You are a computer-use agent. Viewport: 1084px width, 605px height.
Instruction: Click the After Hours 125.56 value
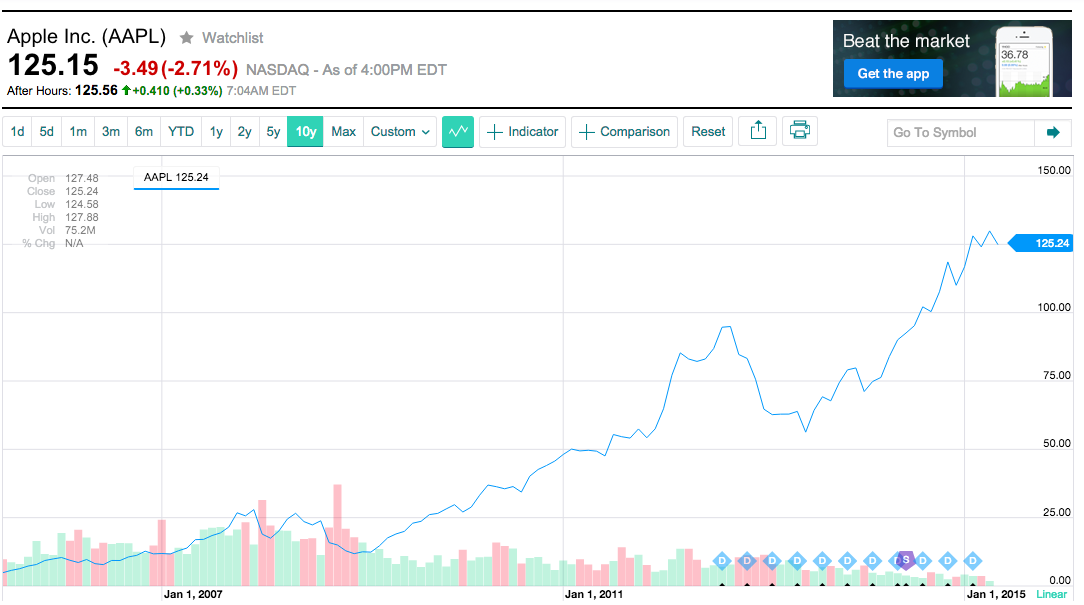[96, 91]
